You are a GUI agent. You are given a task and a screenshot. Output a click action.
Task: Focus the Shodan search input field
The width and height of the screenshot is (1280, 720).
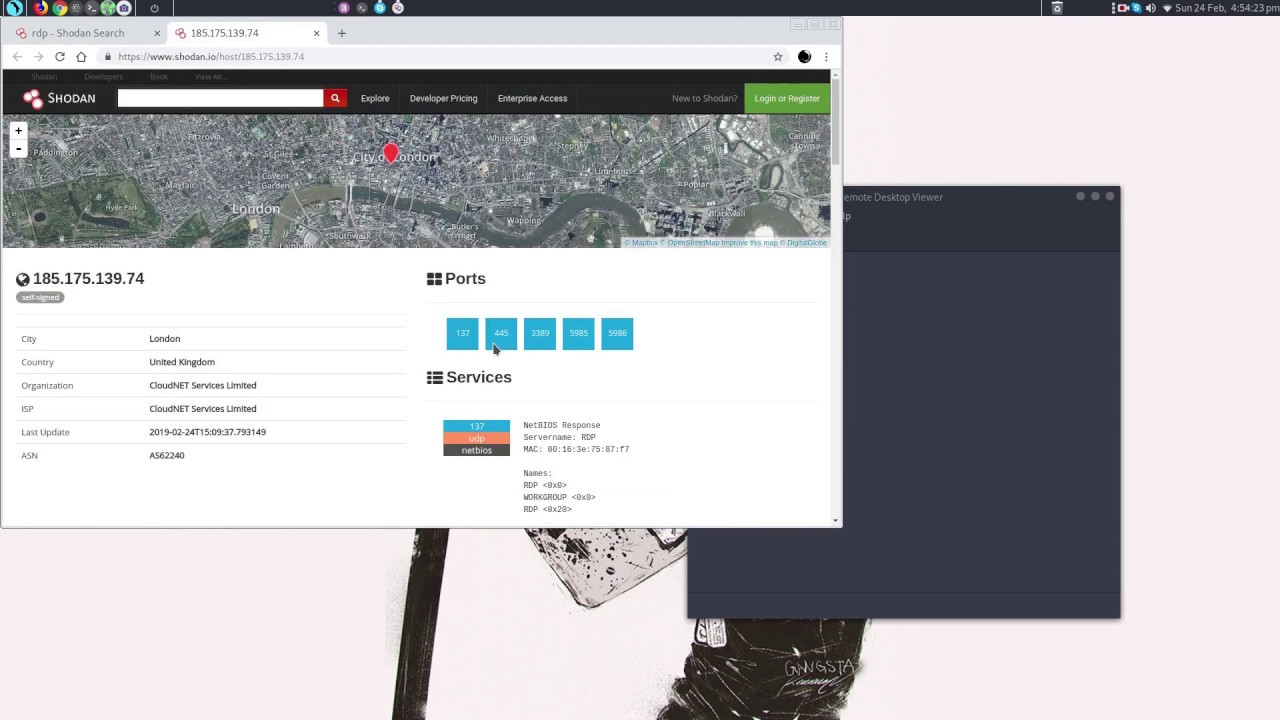pyautogui.click(x=220, y=98)
